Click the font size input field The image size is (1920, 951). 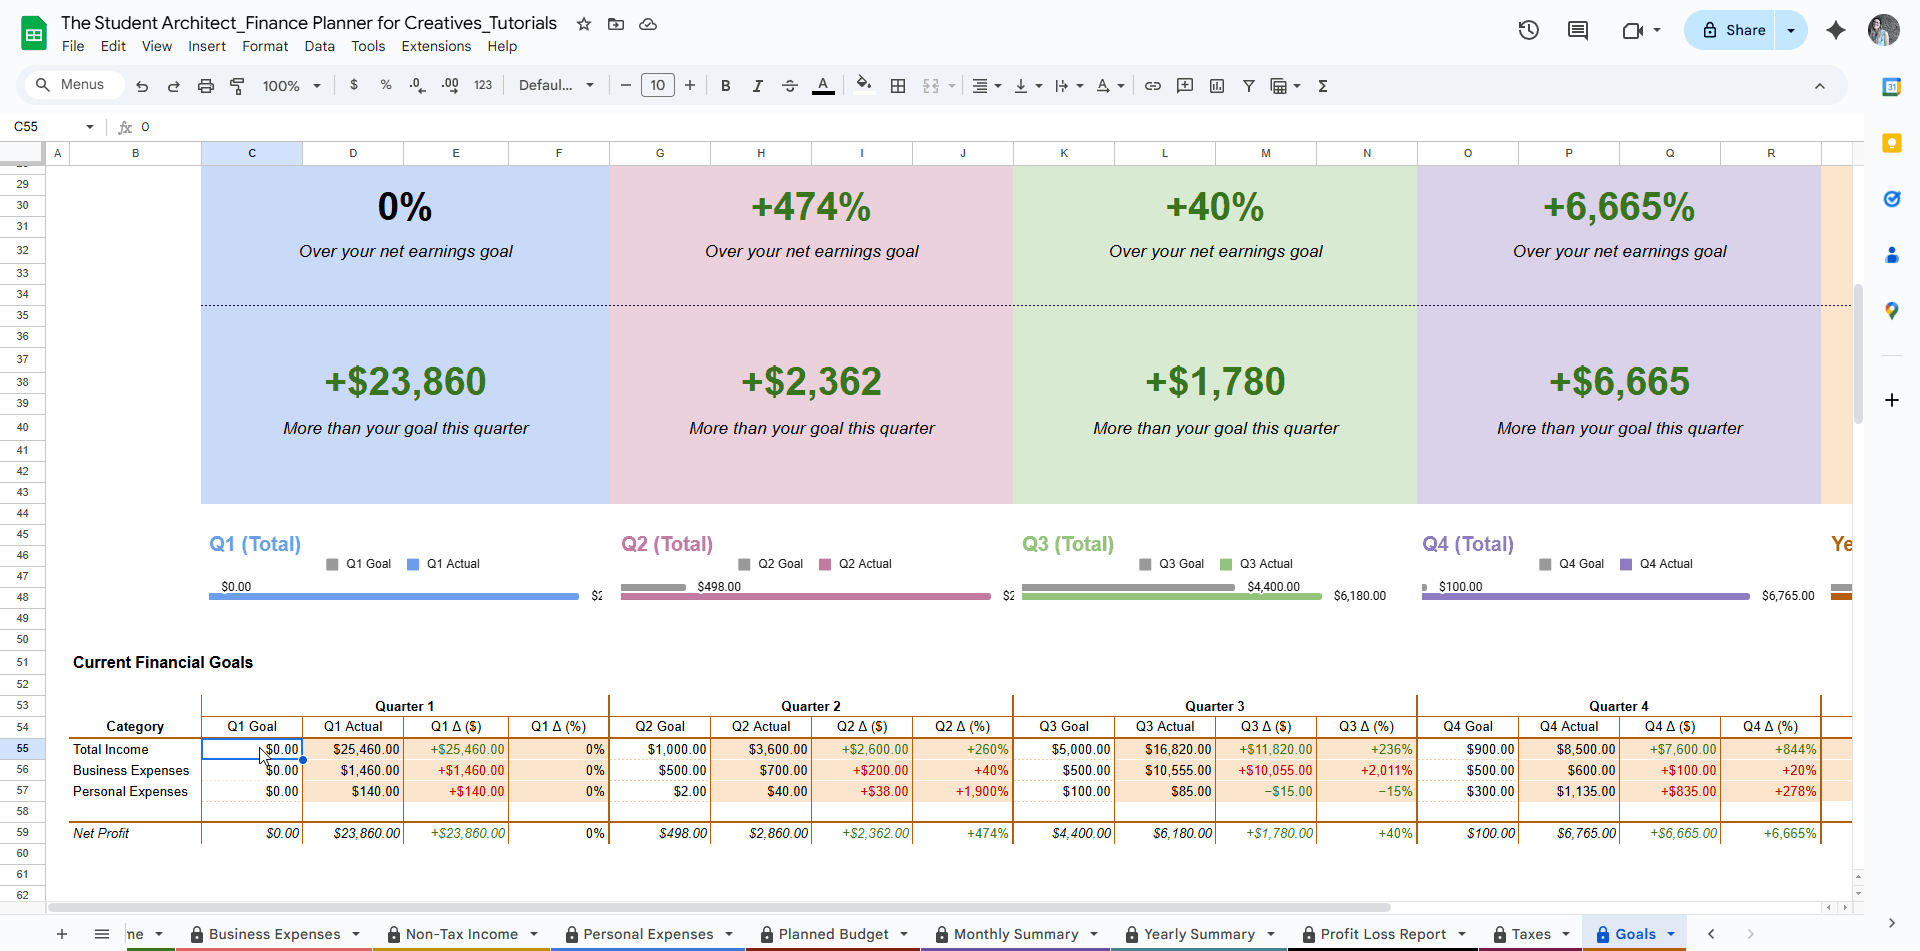click(658, 86)
